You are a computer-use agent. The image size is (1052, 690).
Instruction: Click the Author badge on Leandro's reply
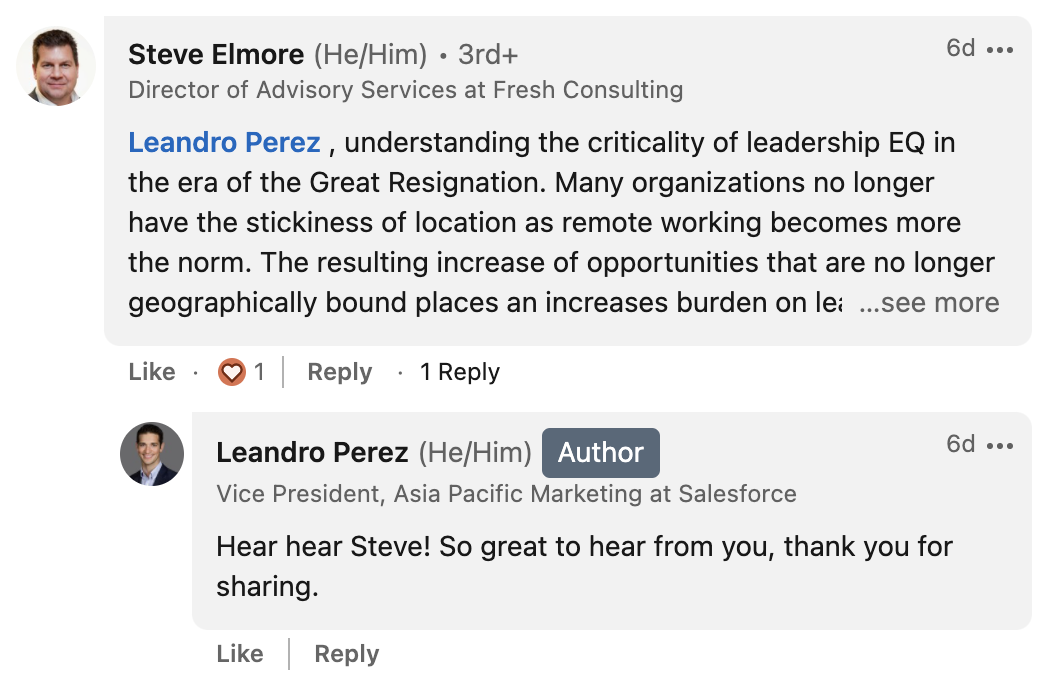(600, 452)
